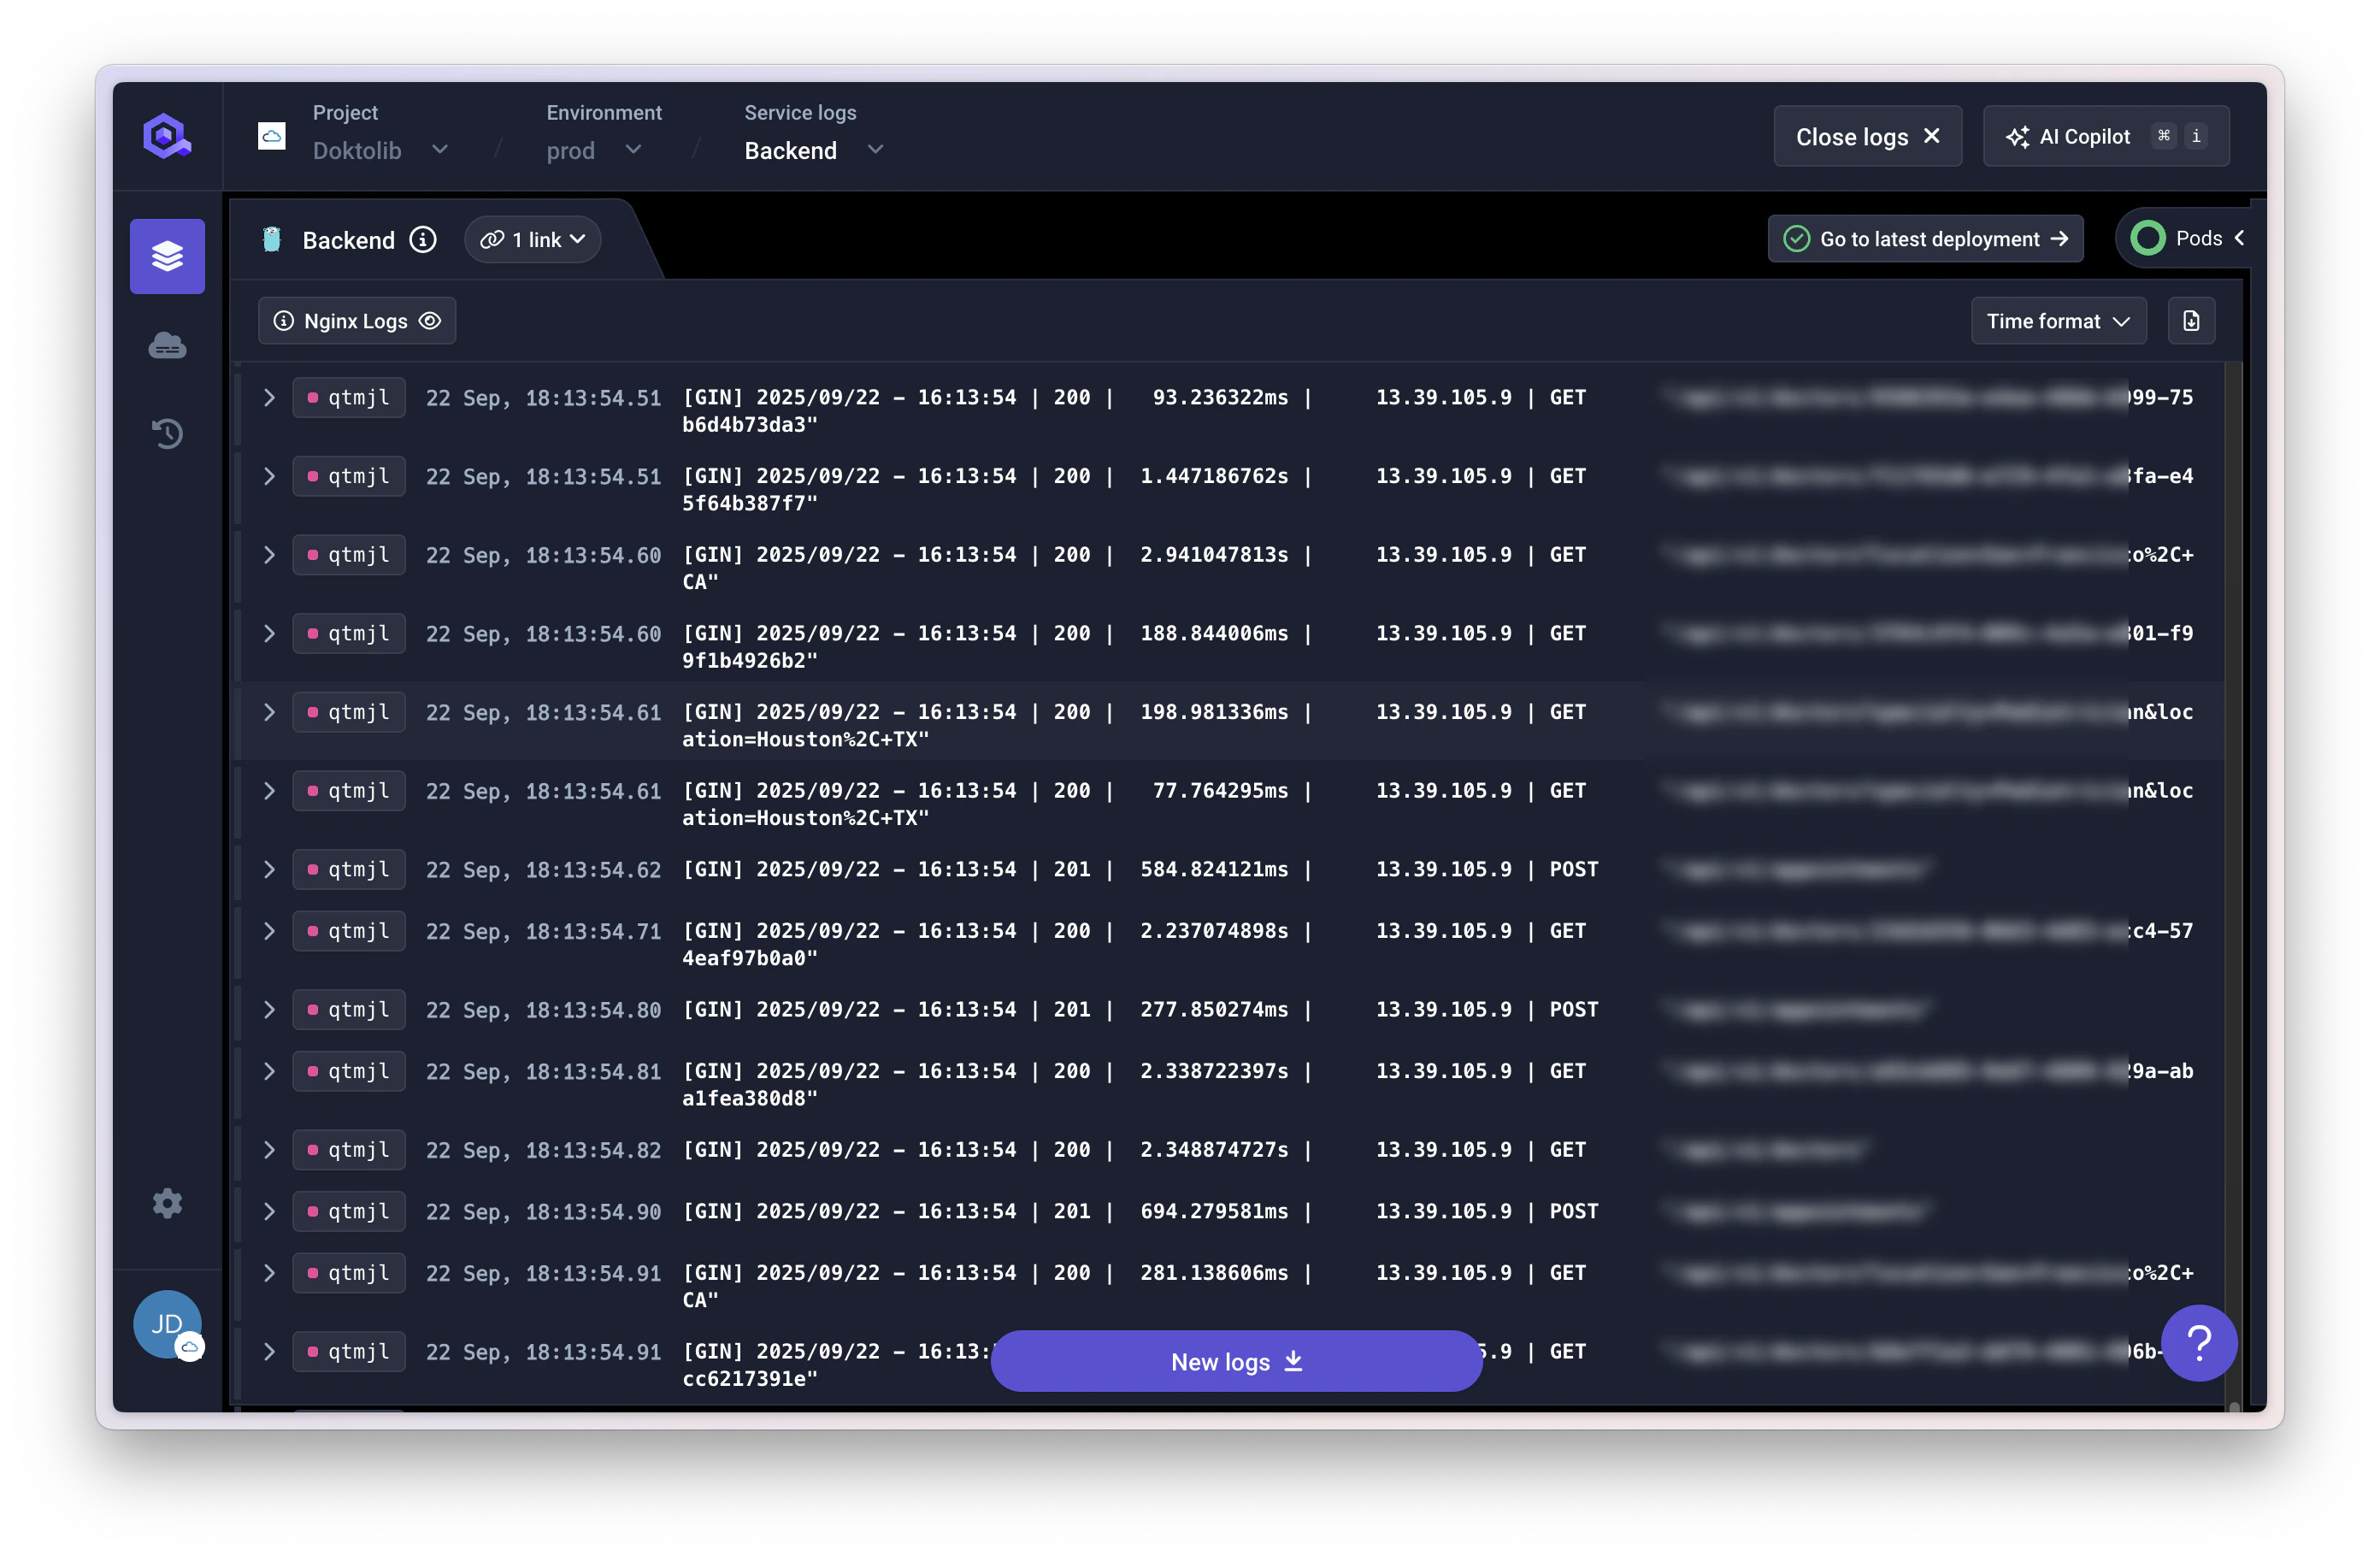Open the Clusters cloud icon in the sidebar
Viewport: 2380px width, 1556px height.
point(167,345)
